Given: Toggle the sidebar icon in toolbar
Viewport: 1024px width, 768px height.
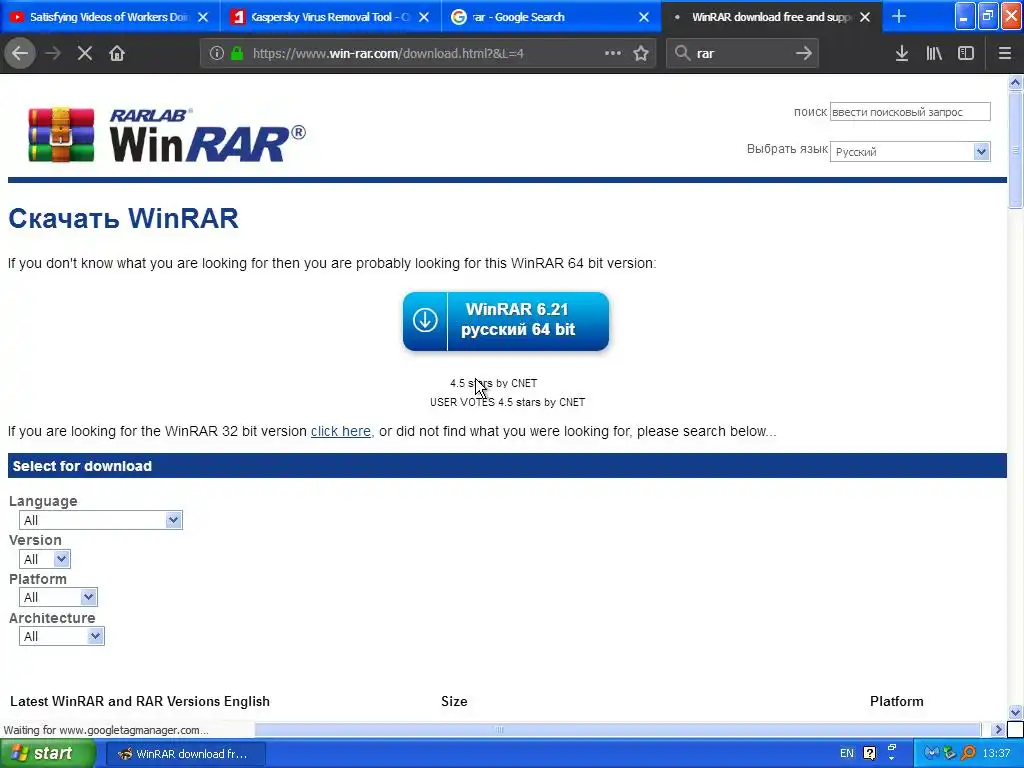Looking at the screenshot, I should pyautogui.click(x=966, y=54).
